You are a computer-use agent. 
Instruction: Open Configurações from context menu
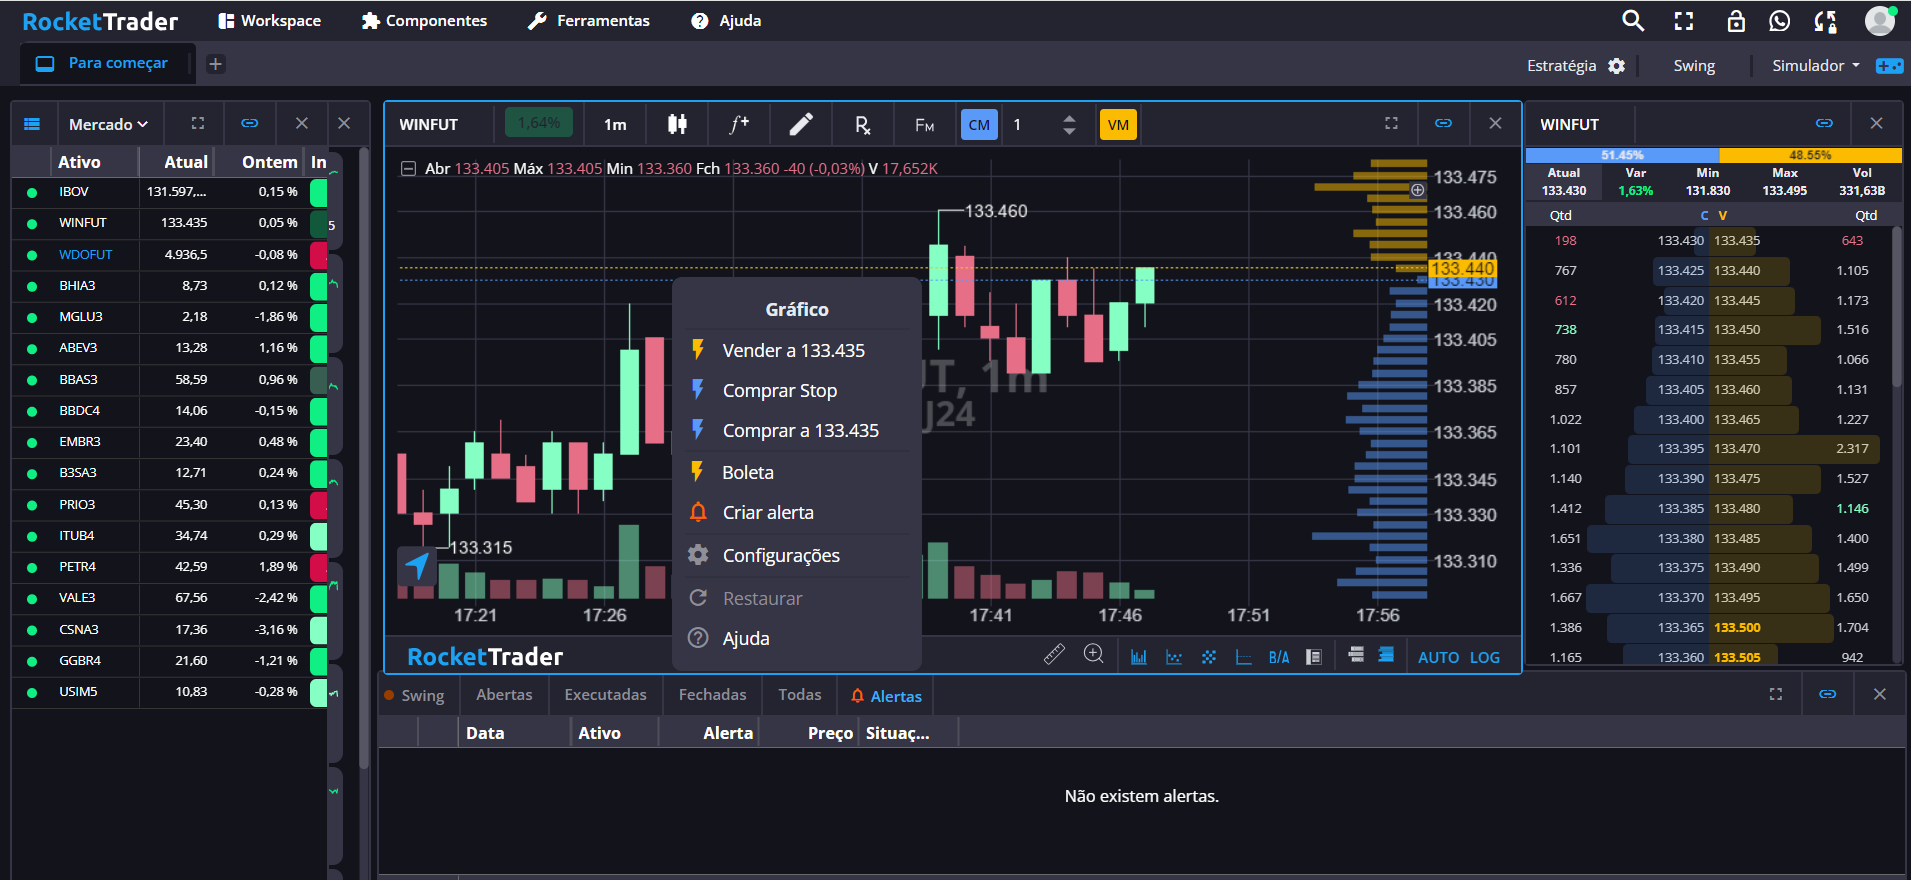pyautogui.click(x=796, y=555)
